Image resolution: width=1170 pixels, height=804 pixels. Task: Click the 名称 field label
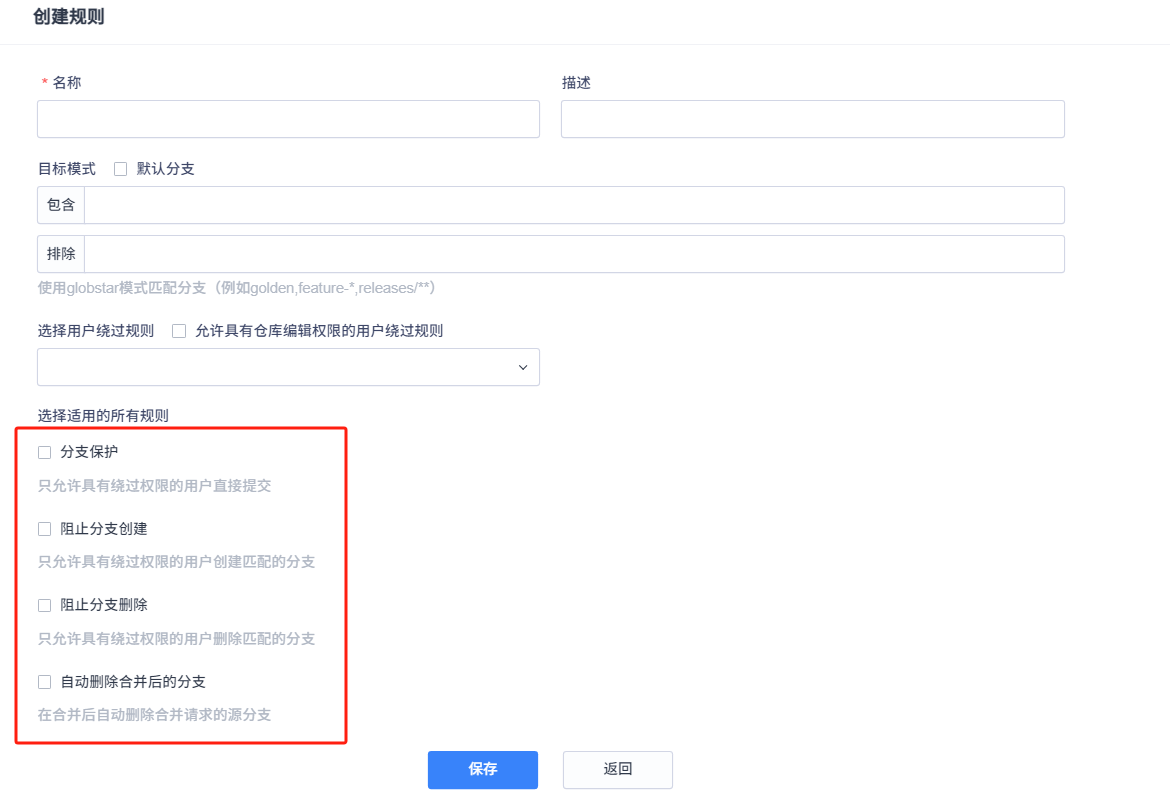tap(66, 83)
